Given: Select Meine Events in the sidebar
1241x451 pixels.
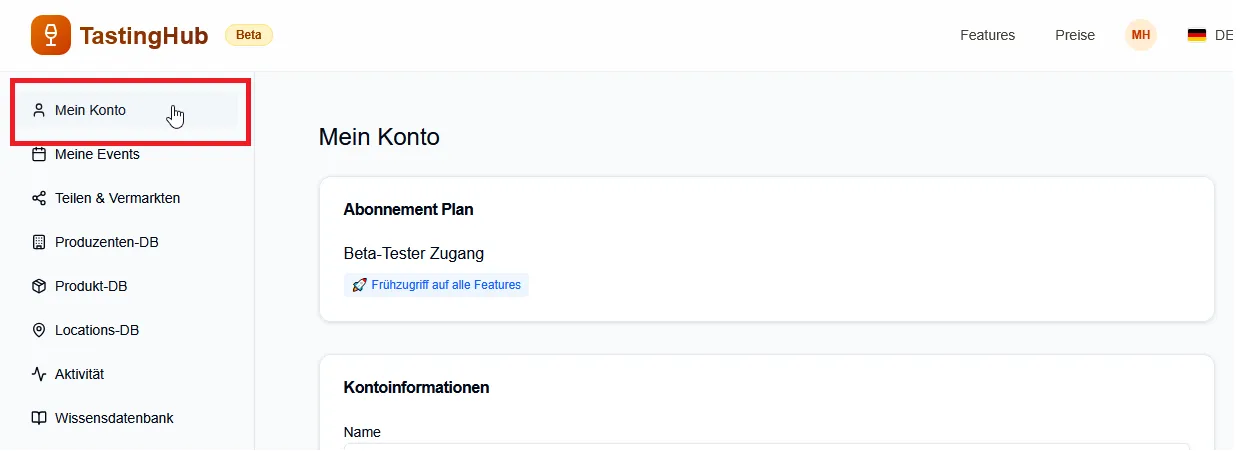Looking at the screenshot, I should point(97,154).
